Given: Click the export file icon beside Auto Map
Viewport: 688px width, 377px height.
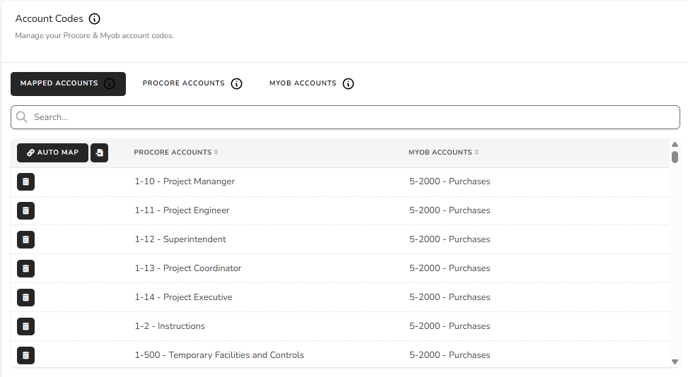Looking at the screenshot, I should (99, 153).
